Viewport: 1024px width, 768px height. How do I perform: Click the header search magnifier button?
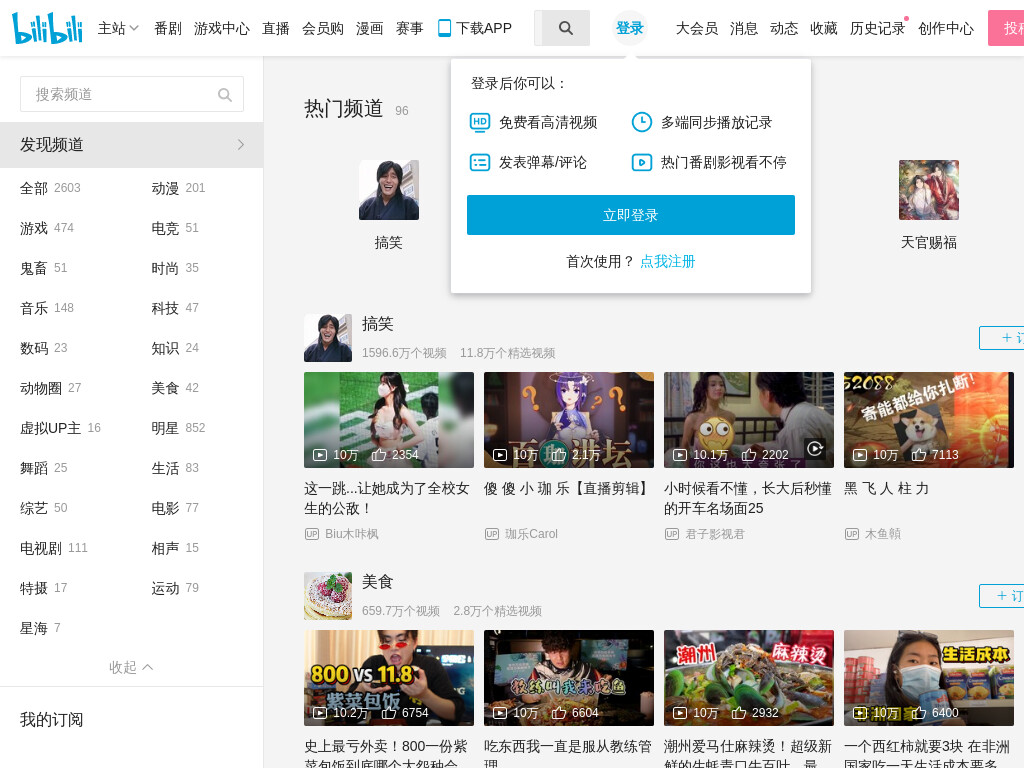(x=566, y=28)
